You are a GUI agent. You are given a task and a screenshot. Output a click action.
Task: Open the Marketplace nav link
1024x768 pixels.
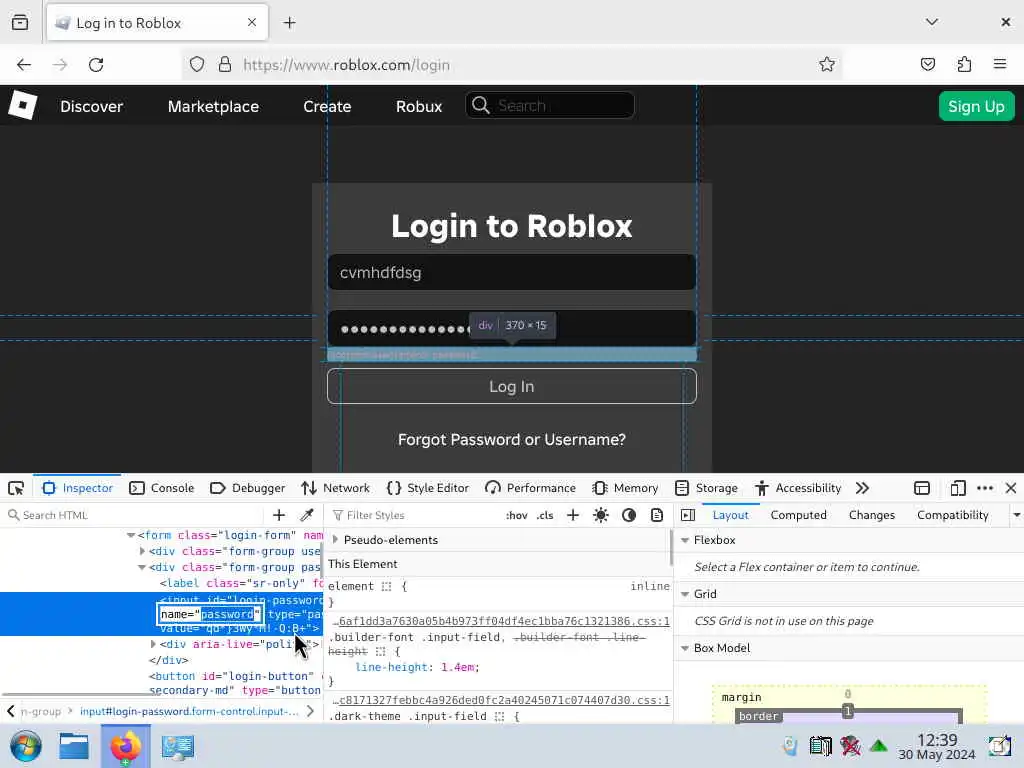[x=213, y=106]
